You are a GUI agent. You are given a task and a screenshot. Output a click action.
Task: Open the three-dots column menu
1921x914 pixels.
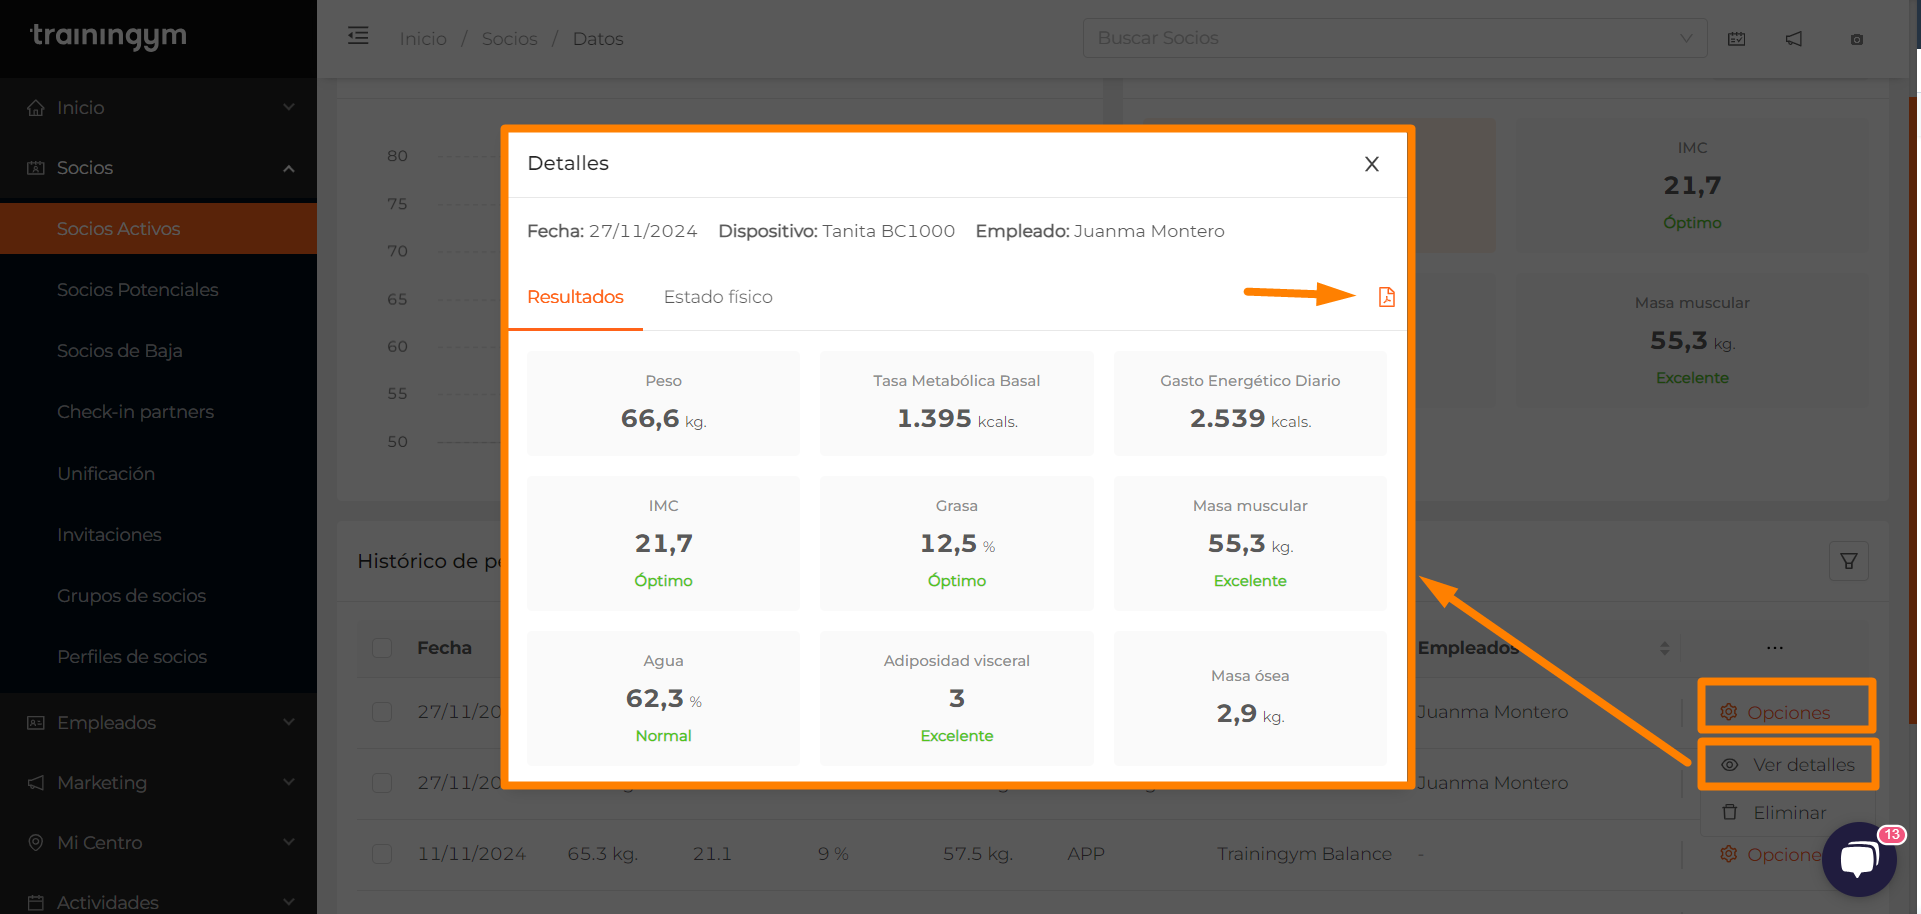point(1774,648)
